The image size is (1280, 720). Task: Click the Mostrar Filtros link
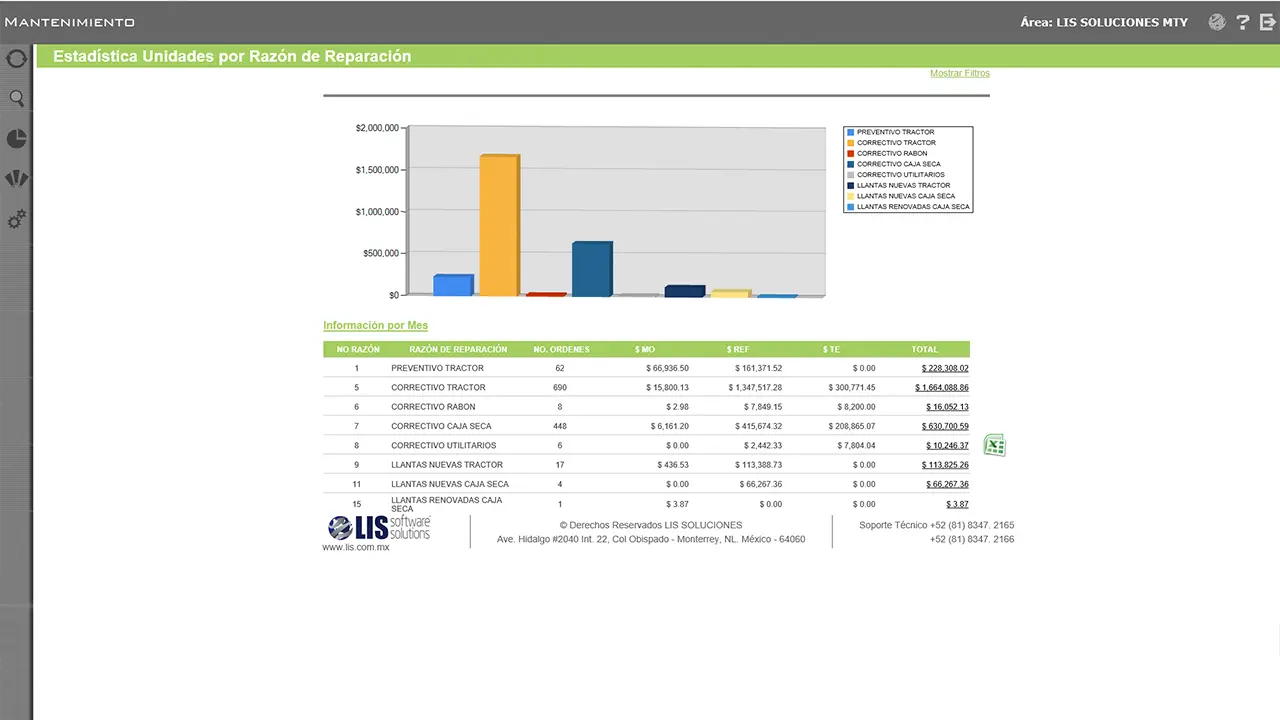959,73
